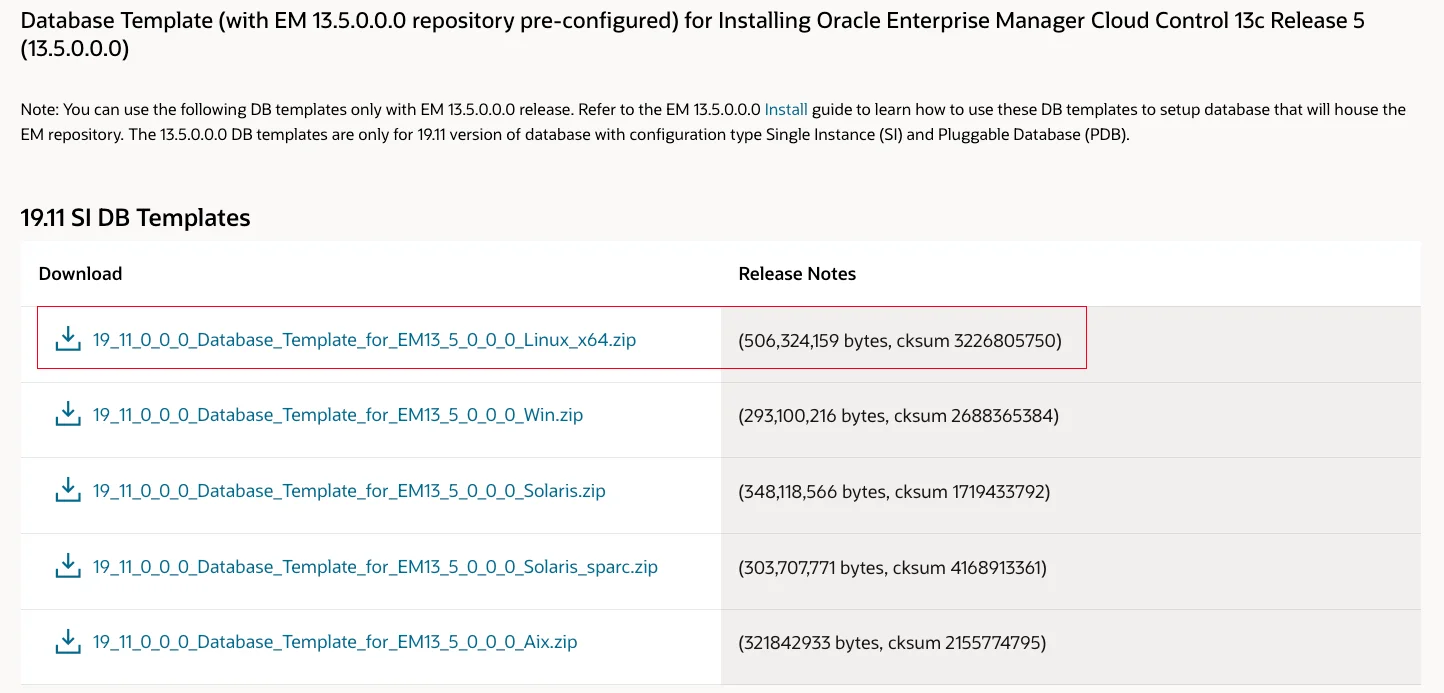This screenshot has height=693, width=1444.
Task: Click the download icon beside the Win.zip file
Action: (x=68, y=414)
